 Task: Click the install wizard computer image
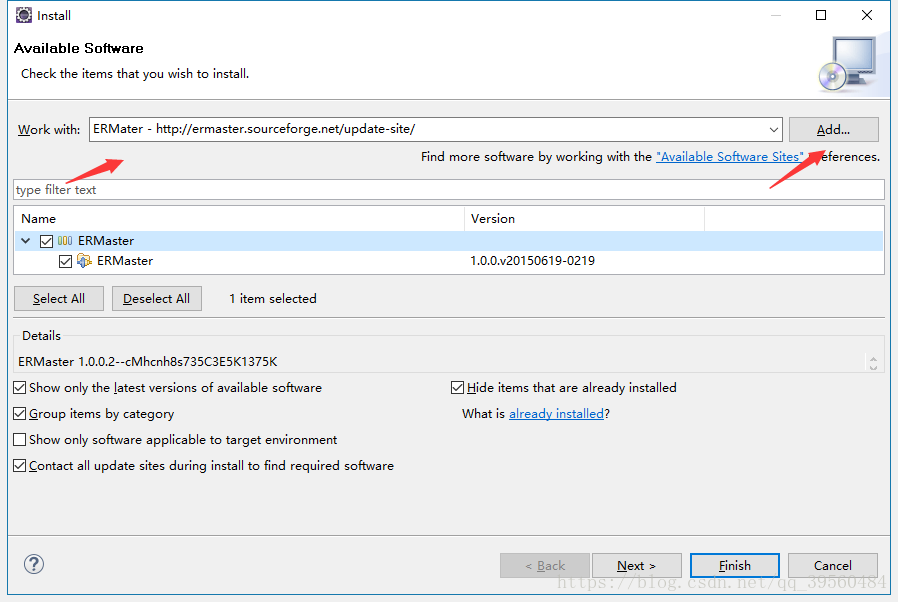(x=848, y=64)
